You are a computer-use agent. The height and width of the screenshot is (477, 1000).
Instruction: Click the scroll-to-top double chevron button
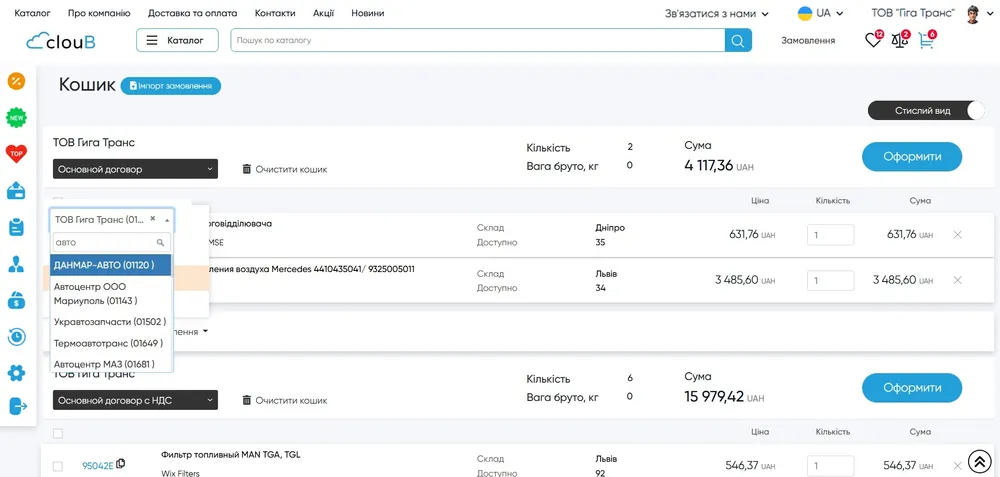980,460
